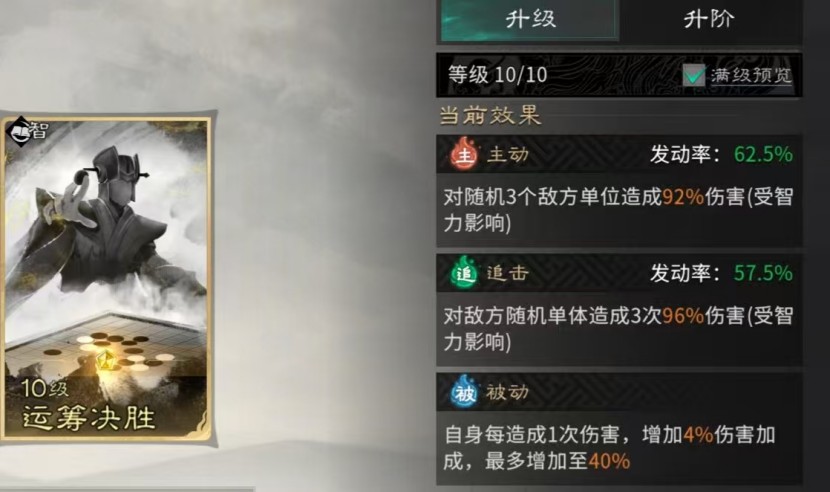This screenshot has height=492, width=830.
Task: Click the 智 book emblem on card
Action: click(20, 131)
